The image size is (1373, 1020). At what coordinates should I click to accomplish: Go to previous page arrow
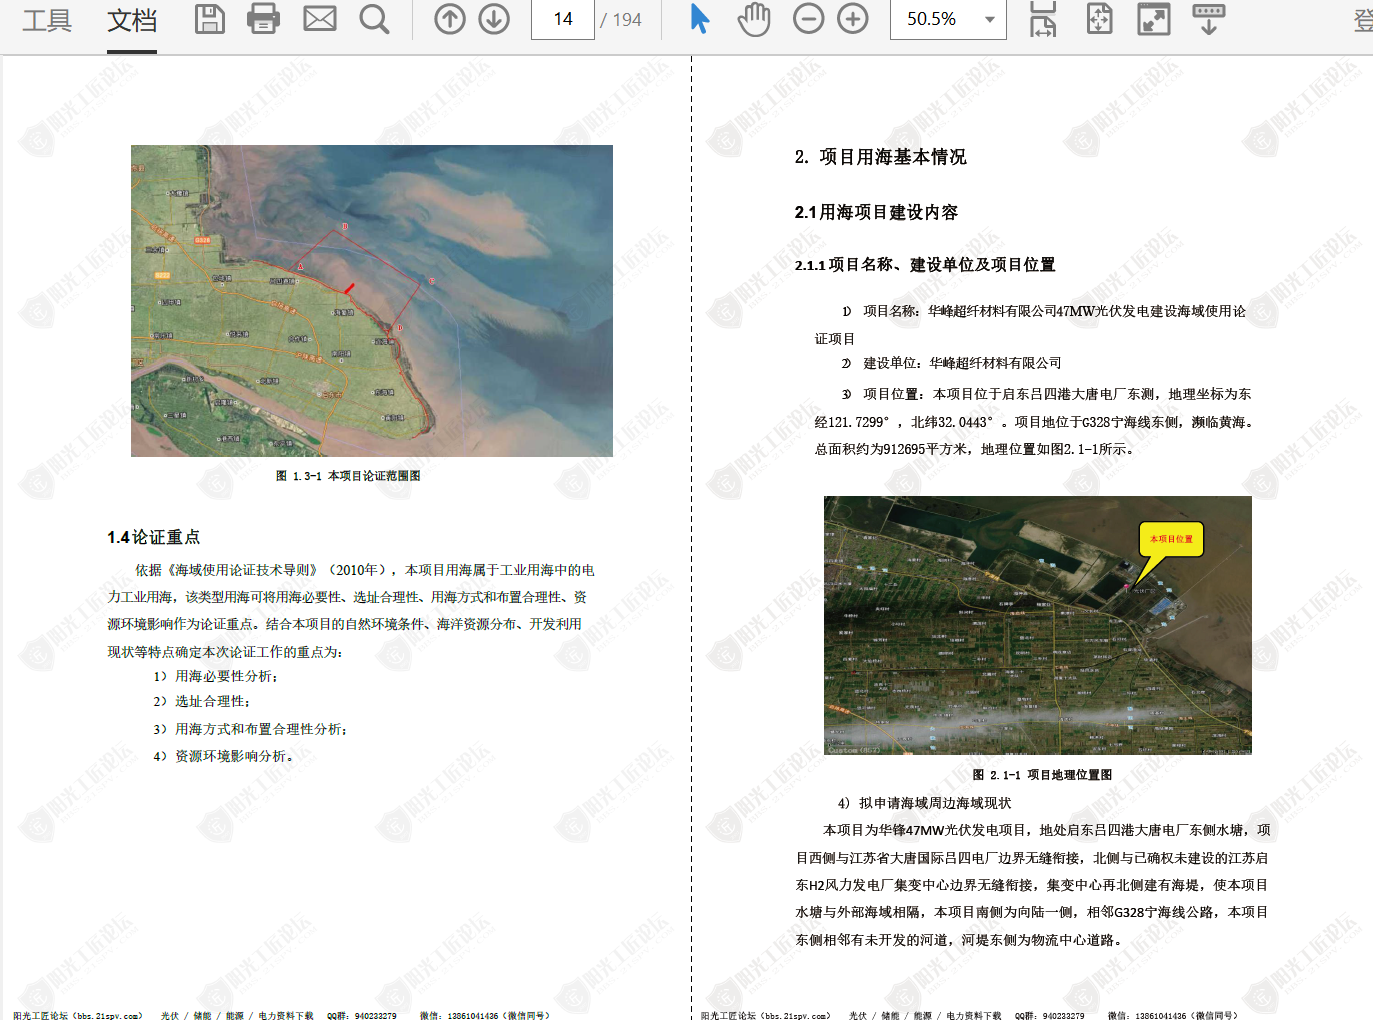pyautogui.click(x=450, y=19)
